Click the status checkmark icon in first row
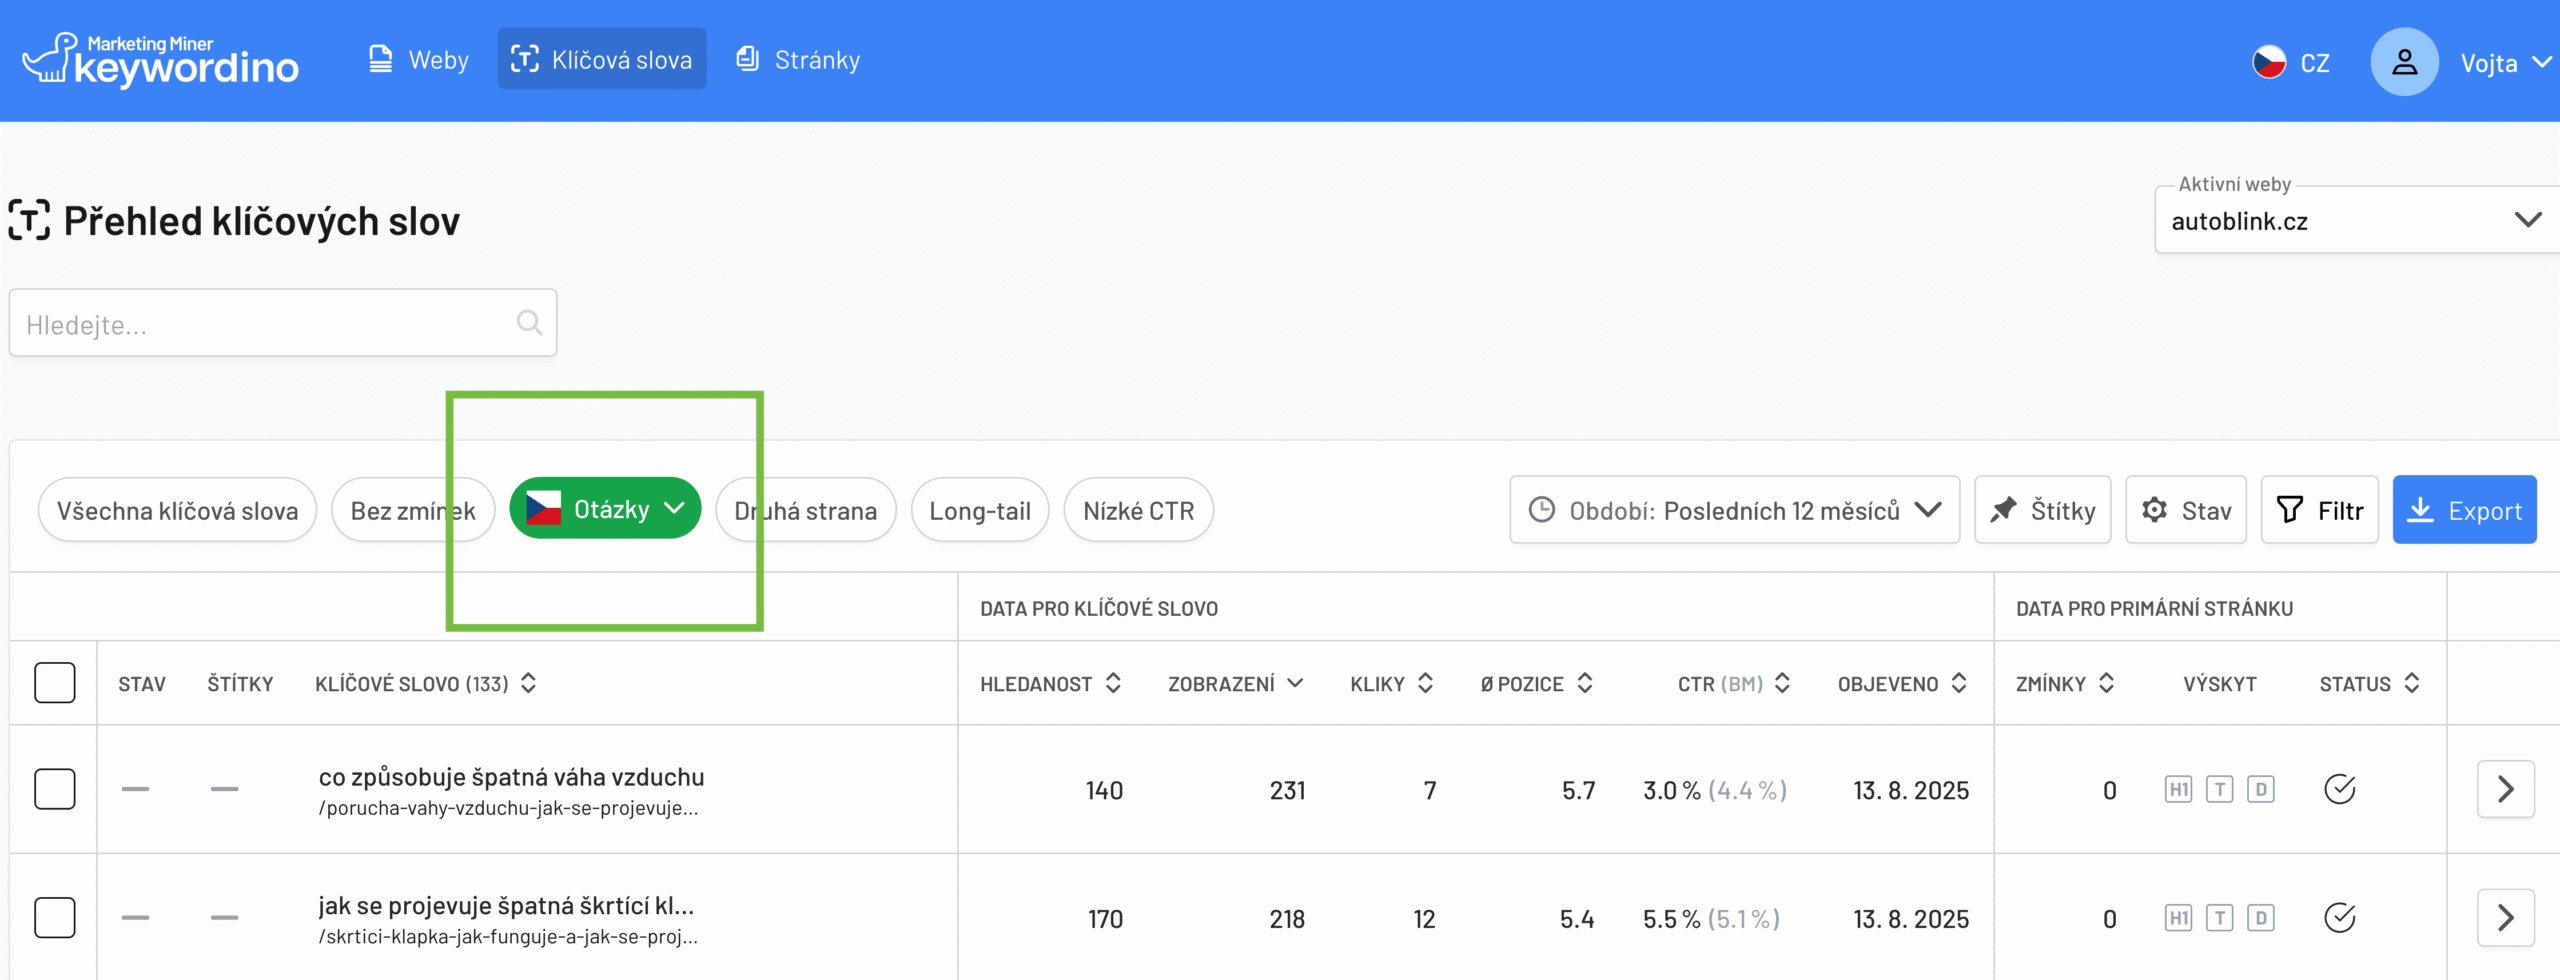This screenshot has height=980, width=2560. pyautogui.click(x=2339, y=790)
